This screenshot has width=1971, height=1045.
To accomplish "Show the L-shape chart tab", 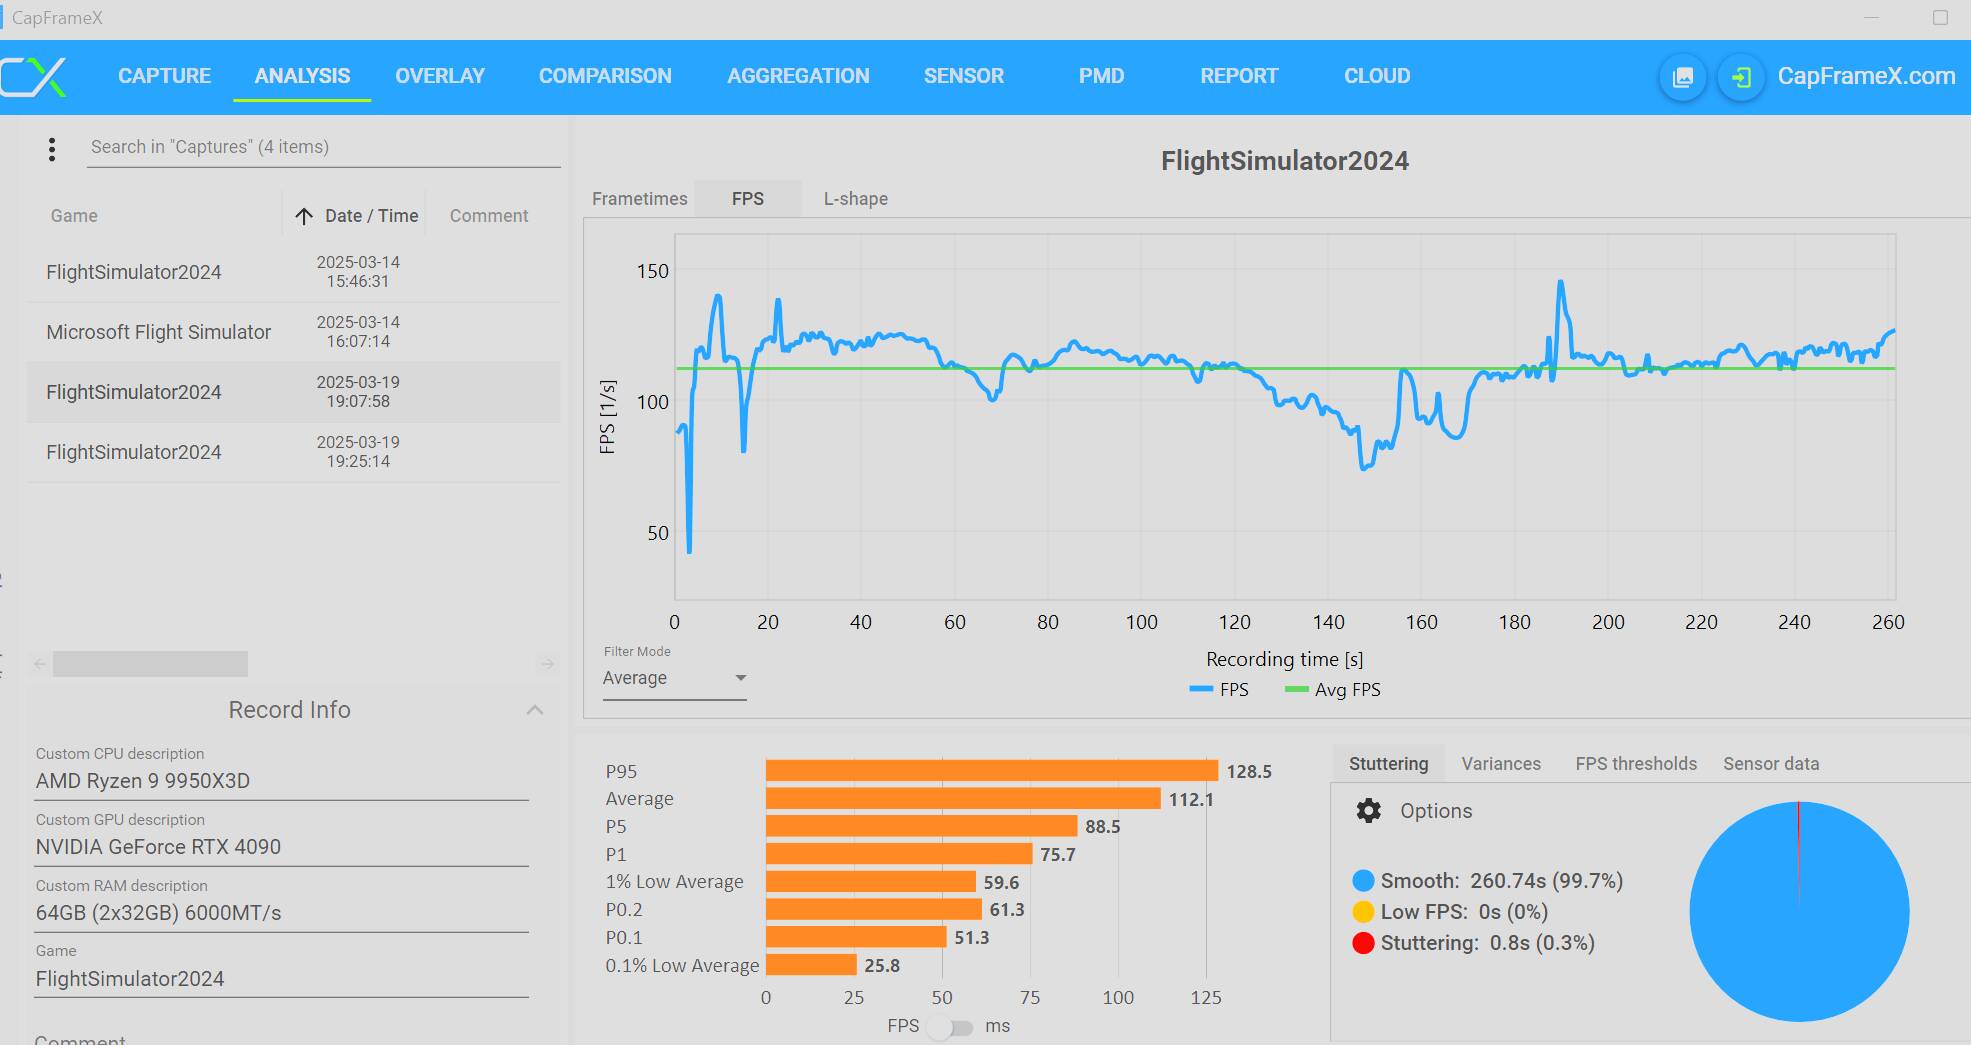I will pos(856,199).
